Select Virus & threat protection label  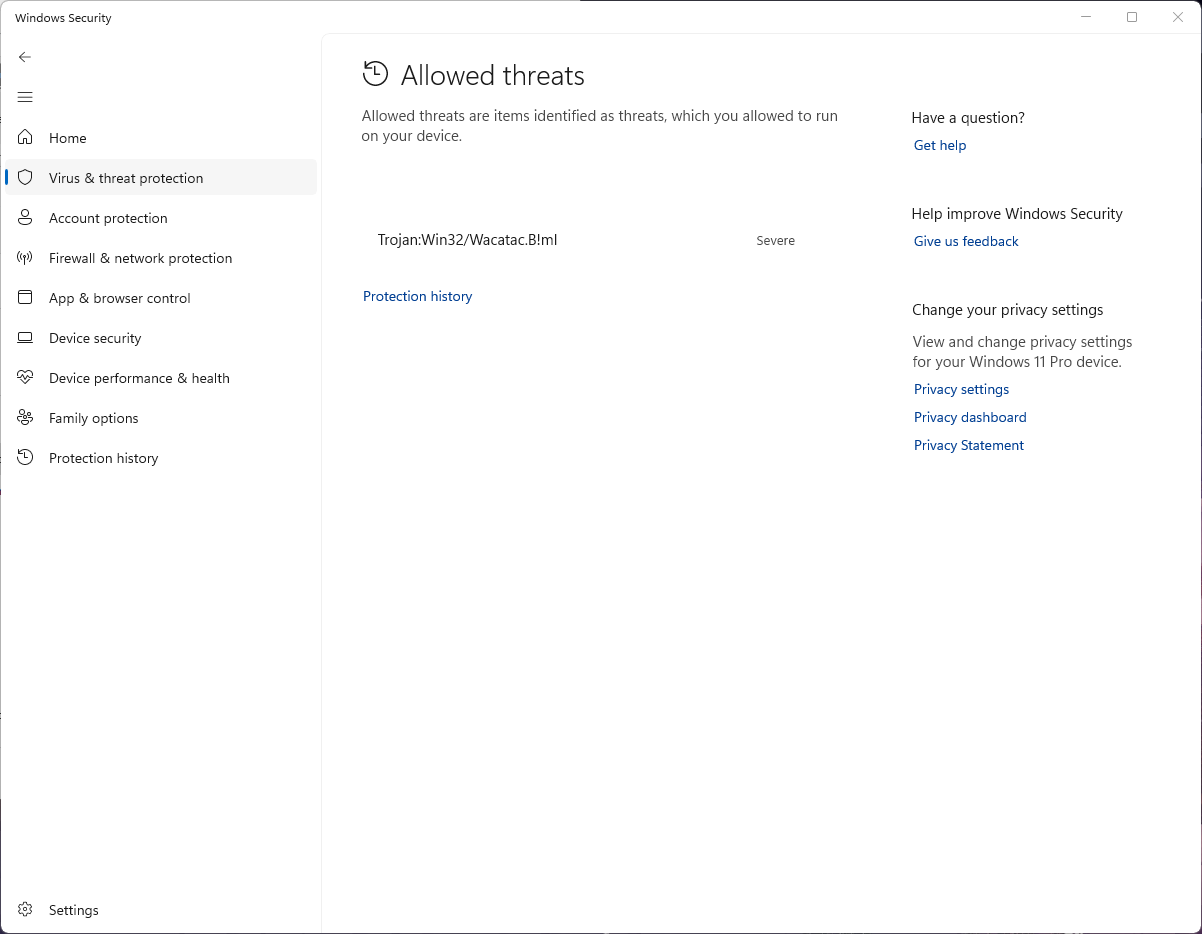click(126, 178)
